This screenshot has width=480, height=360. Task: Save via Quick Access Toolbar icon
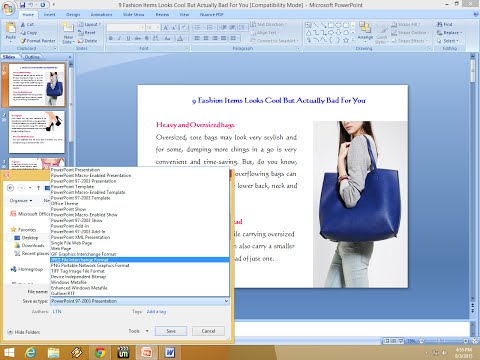22,5
